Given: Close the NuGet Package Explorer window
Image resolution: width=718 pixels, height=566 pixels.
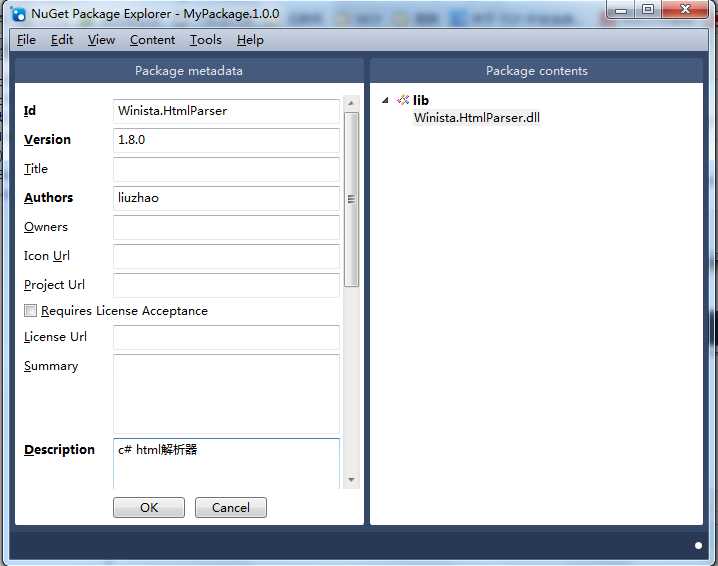Looking at the screenshot, I should 685,10.
